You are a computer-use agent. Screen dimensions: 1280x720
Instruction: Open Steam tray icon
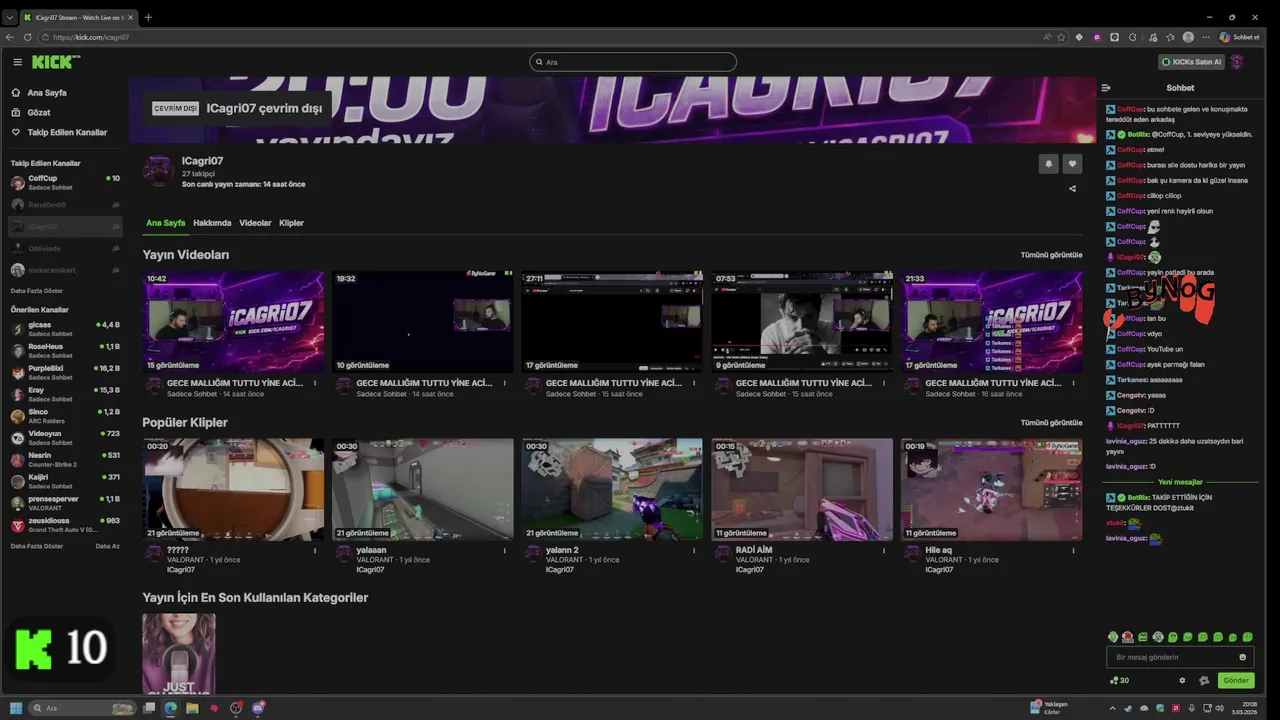pos(1128,708)
